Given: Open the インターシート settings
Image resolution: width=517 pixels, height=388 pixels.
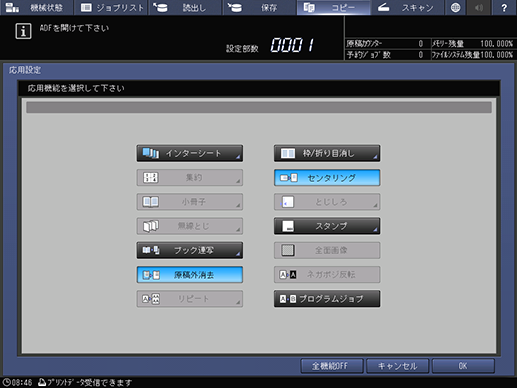Looking at the screenshot, I should [190, 153].
